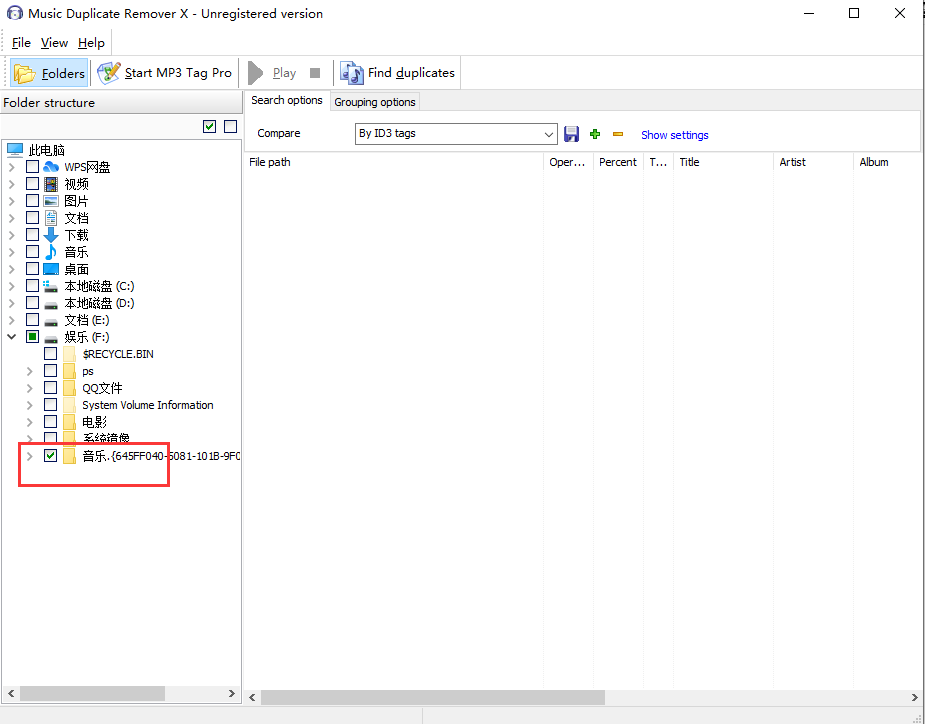
Task: Collapse the 娱乐 (F:) drive node
Action: 12,337
